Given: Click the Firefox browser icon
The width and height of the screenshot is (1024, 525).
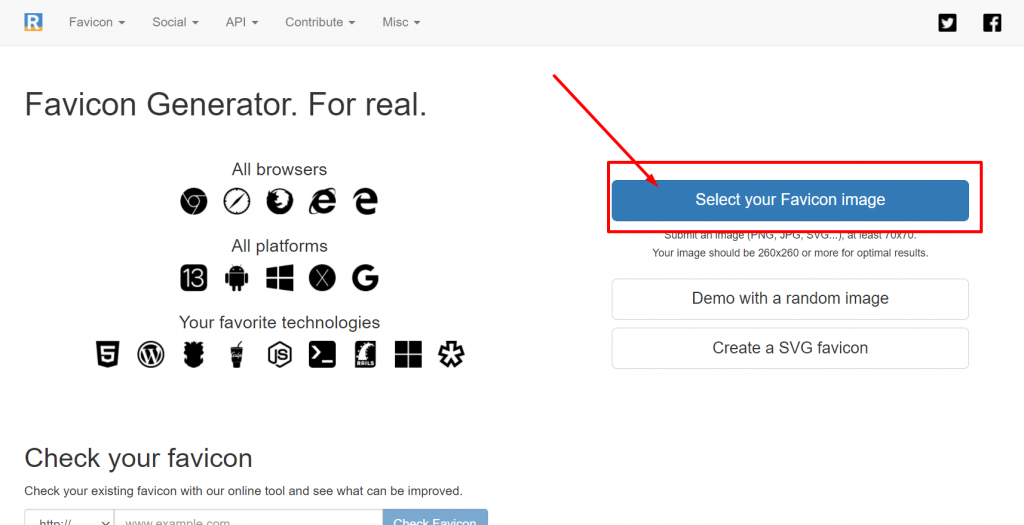Looking at the screenshot, I should tap(280, 201).
